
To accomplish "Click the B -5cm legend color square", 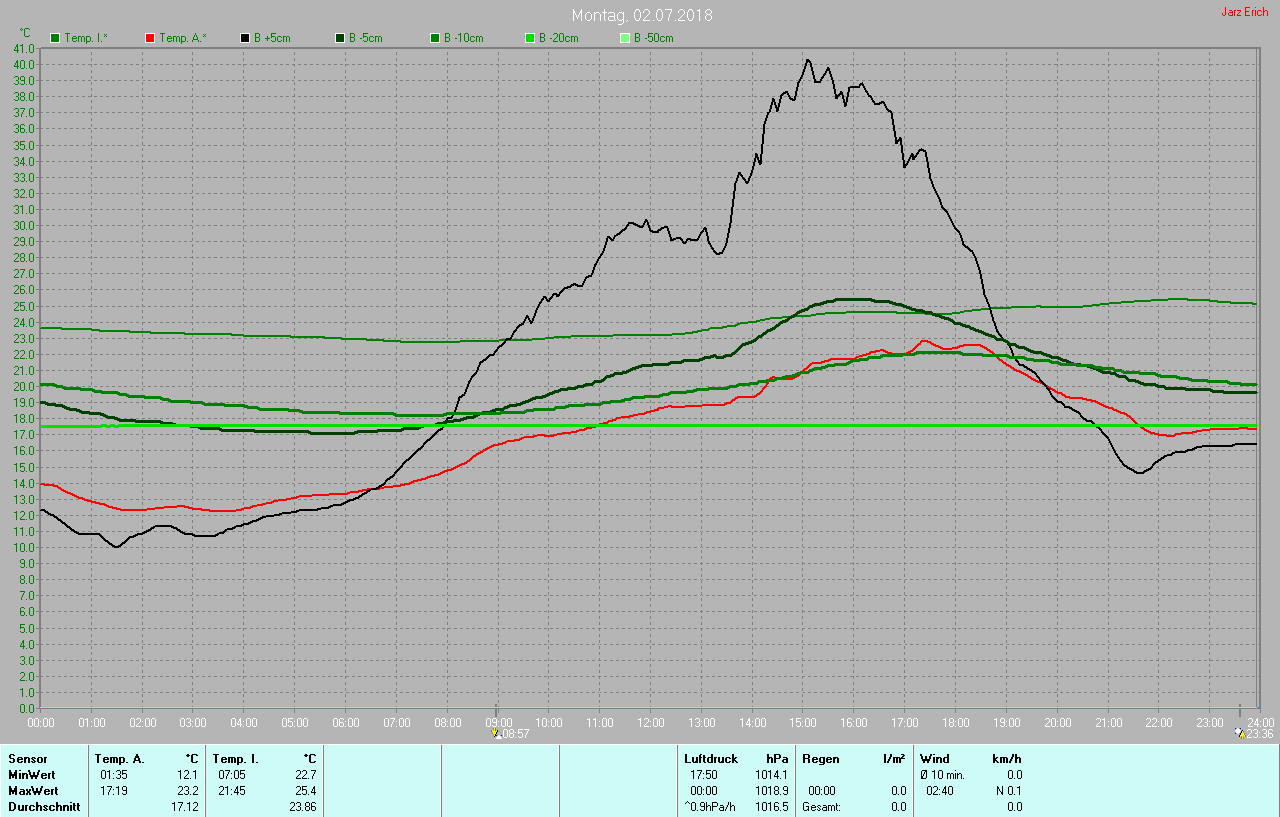I will [340, 38].
